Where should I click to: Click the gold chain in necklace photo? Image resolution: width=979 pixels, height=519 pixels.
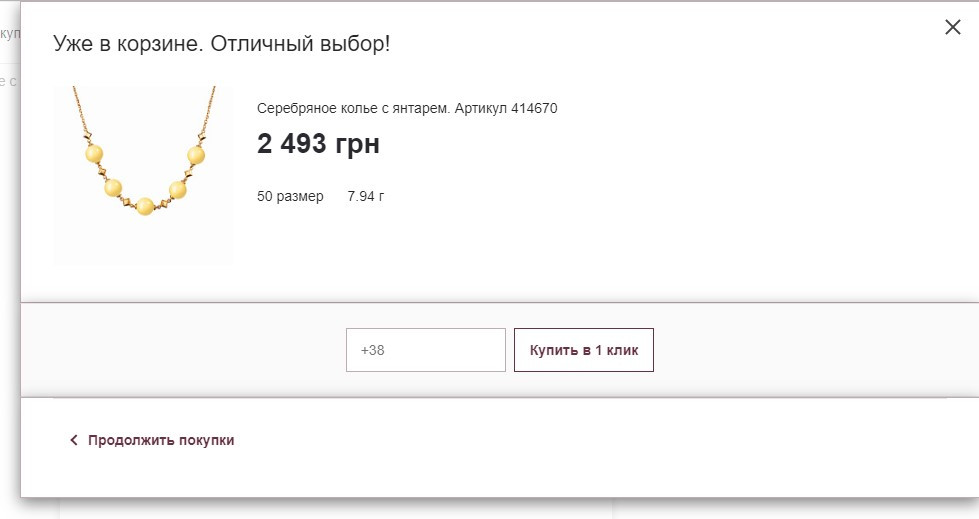point(78,109)
